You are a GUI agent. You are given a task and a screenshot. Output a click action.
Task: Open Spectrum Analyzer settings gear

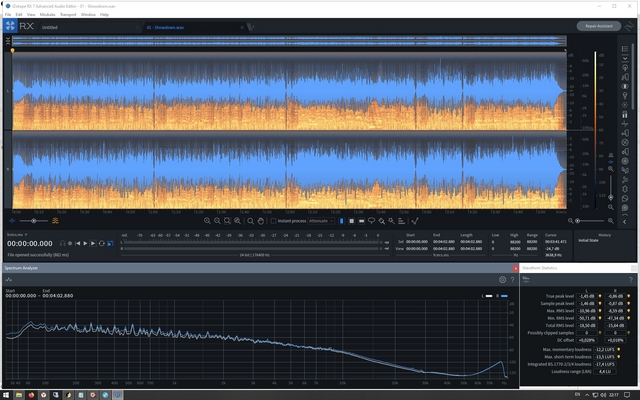tap(503, 280)
